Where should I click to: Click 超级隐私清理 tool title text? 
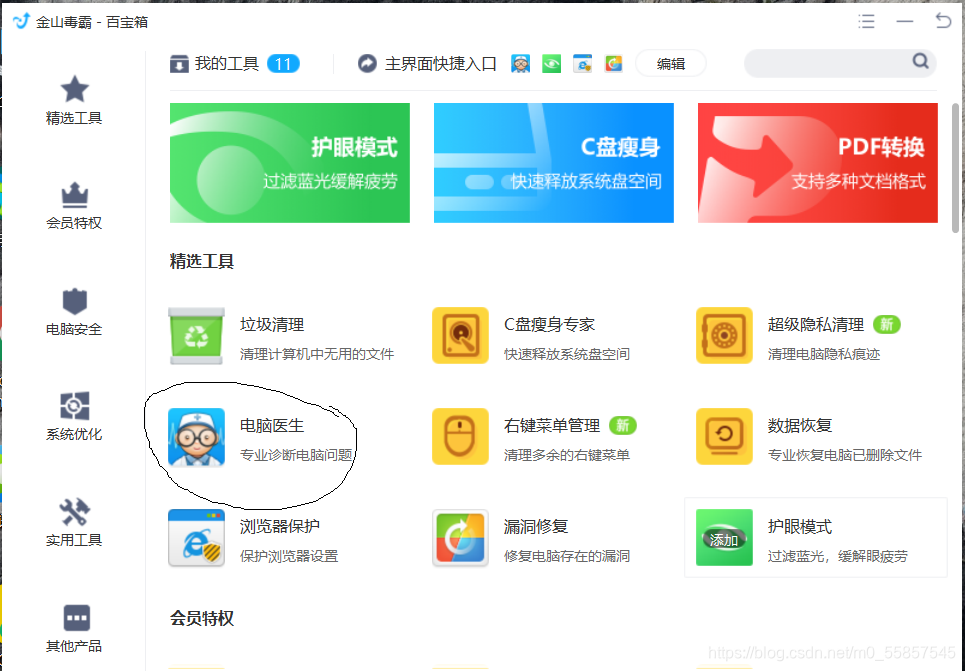(816, 324)
